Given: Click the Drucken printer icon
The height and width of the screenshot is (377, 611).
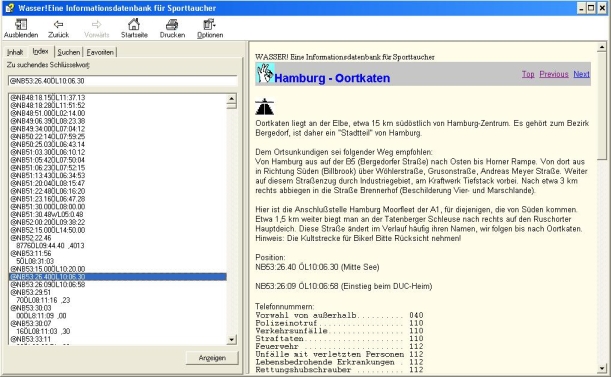Looking at the screenshot, I should tap(172, 25).
